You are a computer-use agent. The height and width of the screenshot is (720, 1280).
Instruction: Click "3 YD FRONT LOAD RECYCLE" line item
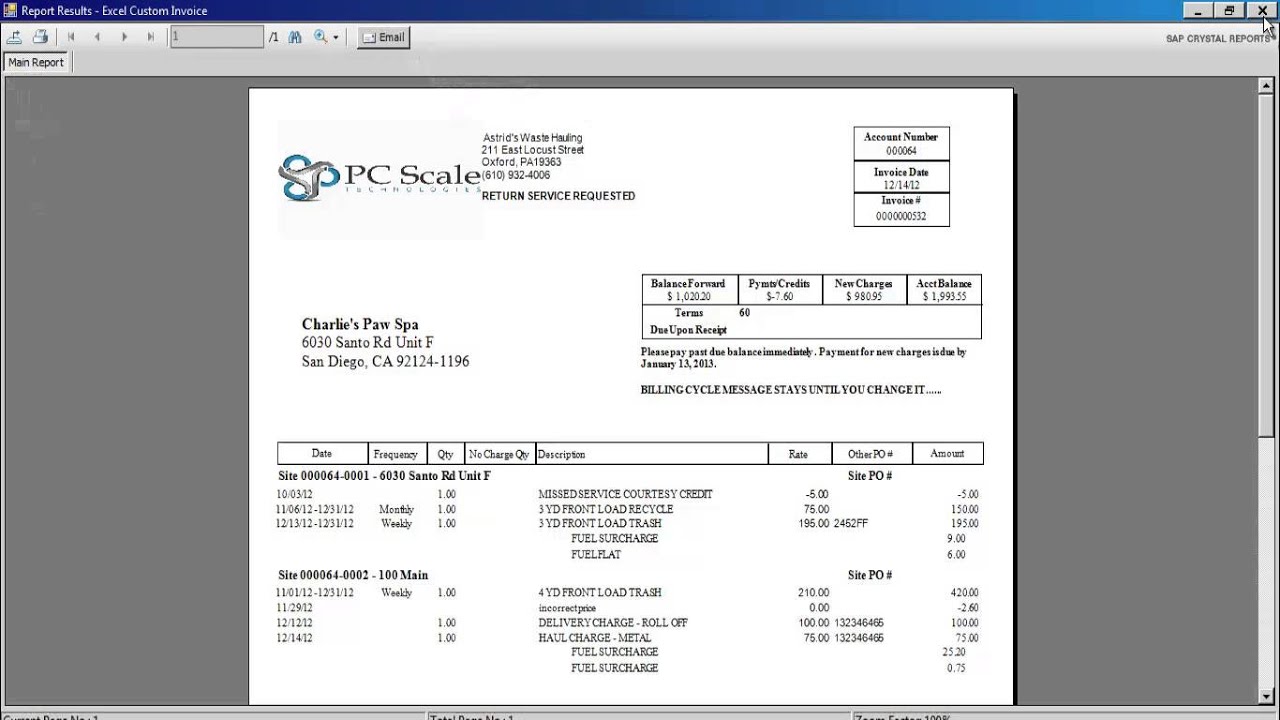[605, 509]
